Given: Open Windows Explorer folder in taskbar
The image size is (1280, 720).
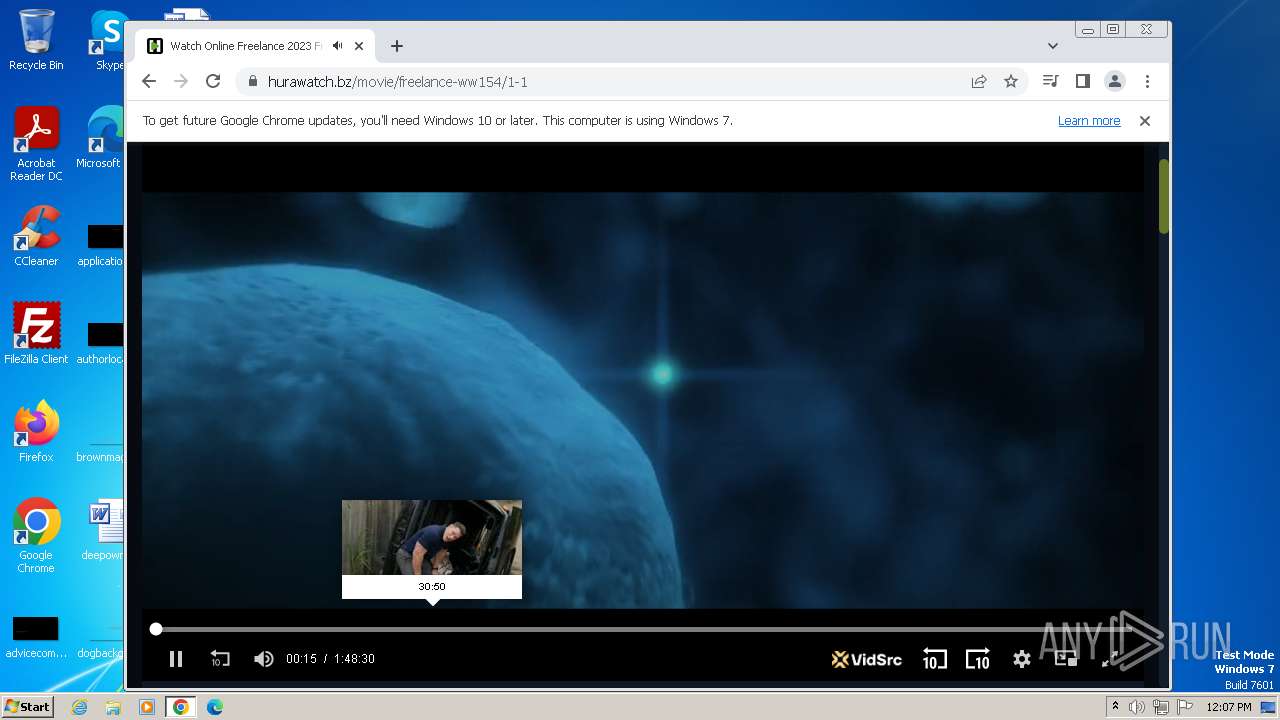Looking at the screenshot, I should (x=113, y=707).
